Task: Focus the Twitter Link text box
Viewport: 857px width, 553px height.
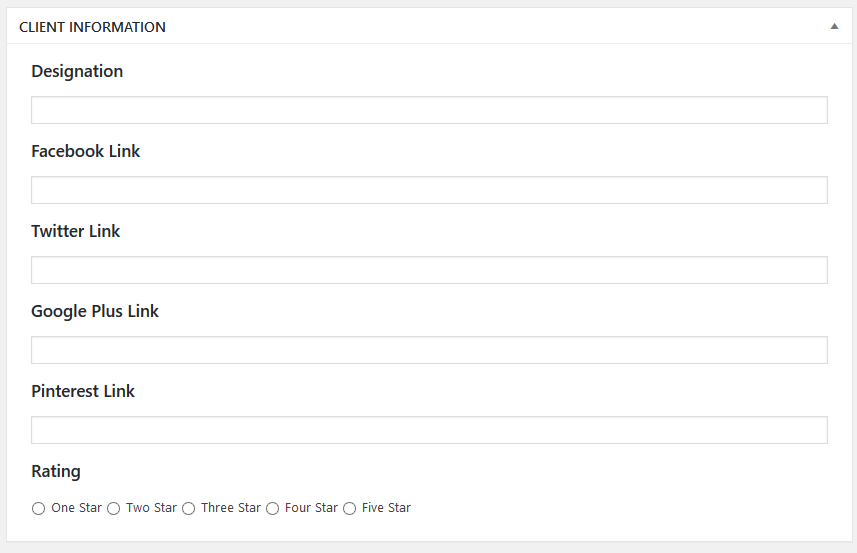Action: 429,270
